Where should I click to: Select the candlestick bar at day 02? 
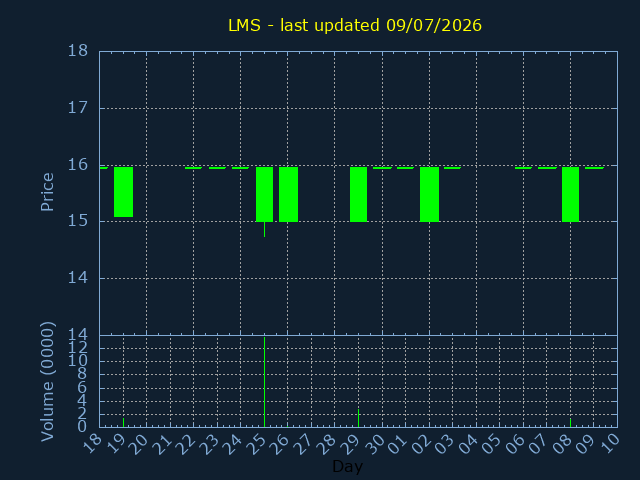pos(429,194)
